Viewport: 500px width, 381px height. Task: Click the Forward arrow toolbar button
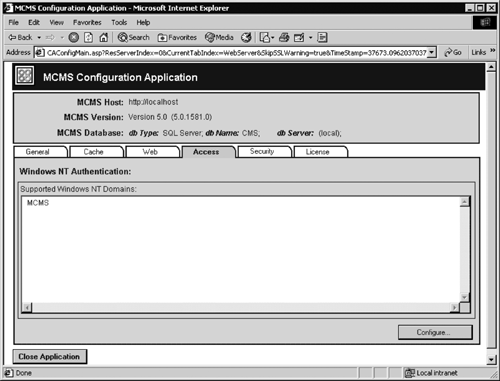[x=50, y=37]
